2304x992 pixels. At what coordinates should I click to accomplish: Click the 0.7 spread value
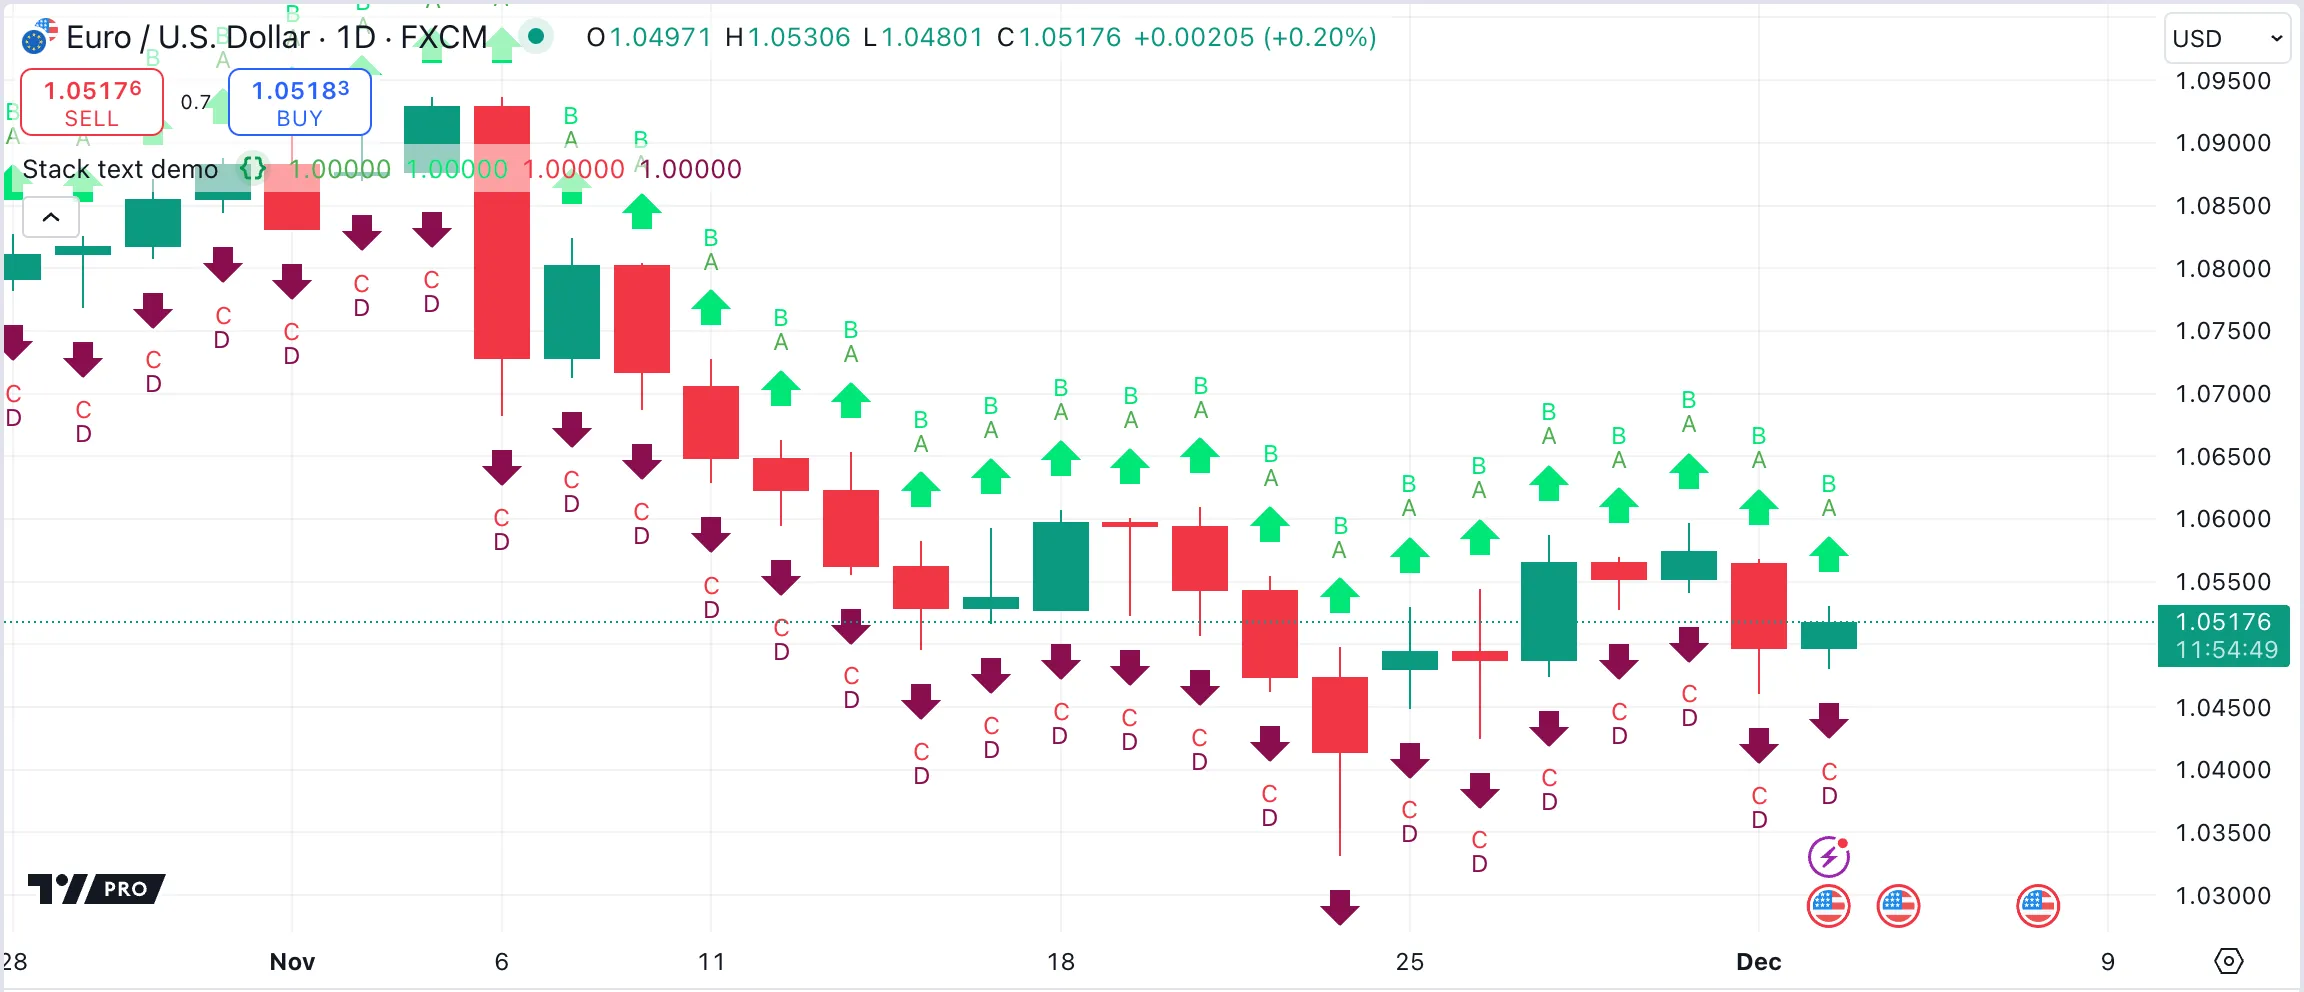[195, 102]
